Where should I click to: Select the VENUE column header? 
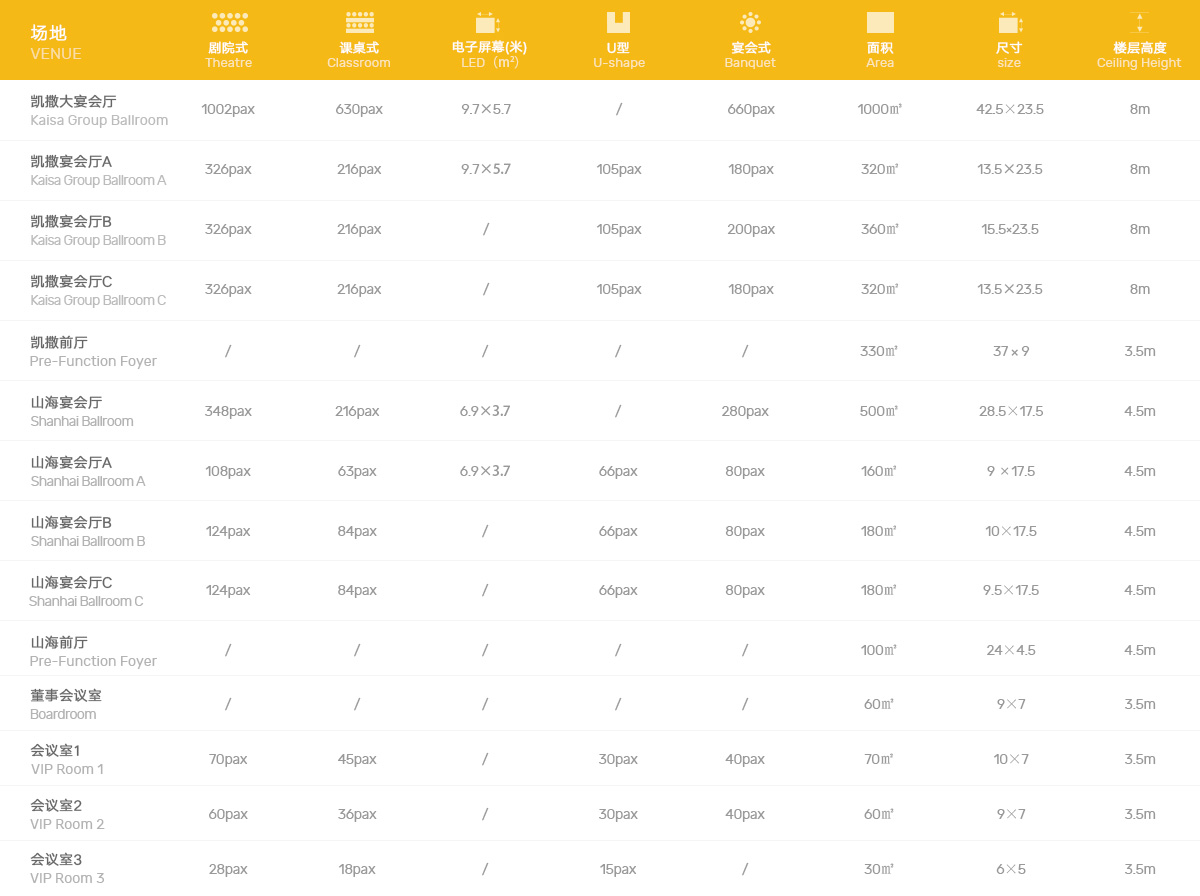56,43
